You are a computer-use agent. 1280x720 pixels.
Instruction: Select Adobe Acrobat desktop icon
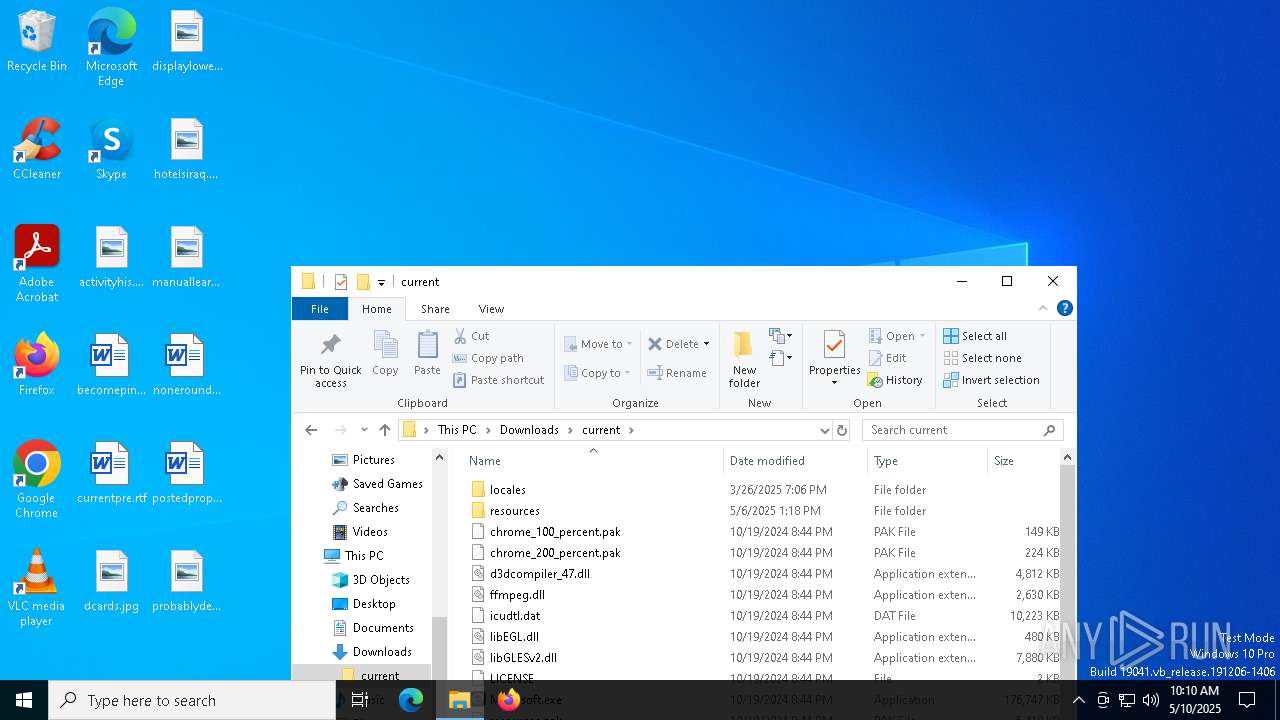pyautogui.click(x=37, y=264)
